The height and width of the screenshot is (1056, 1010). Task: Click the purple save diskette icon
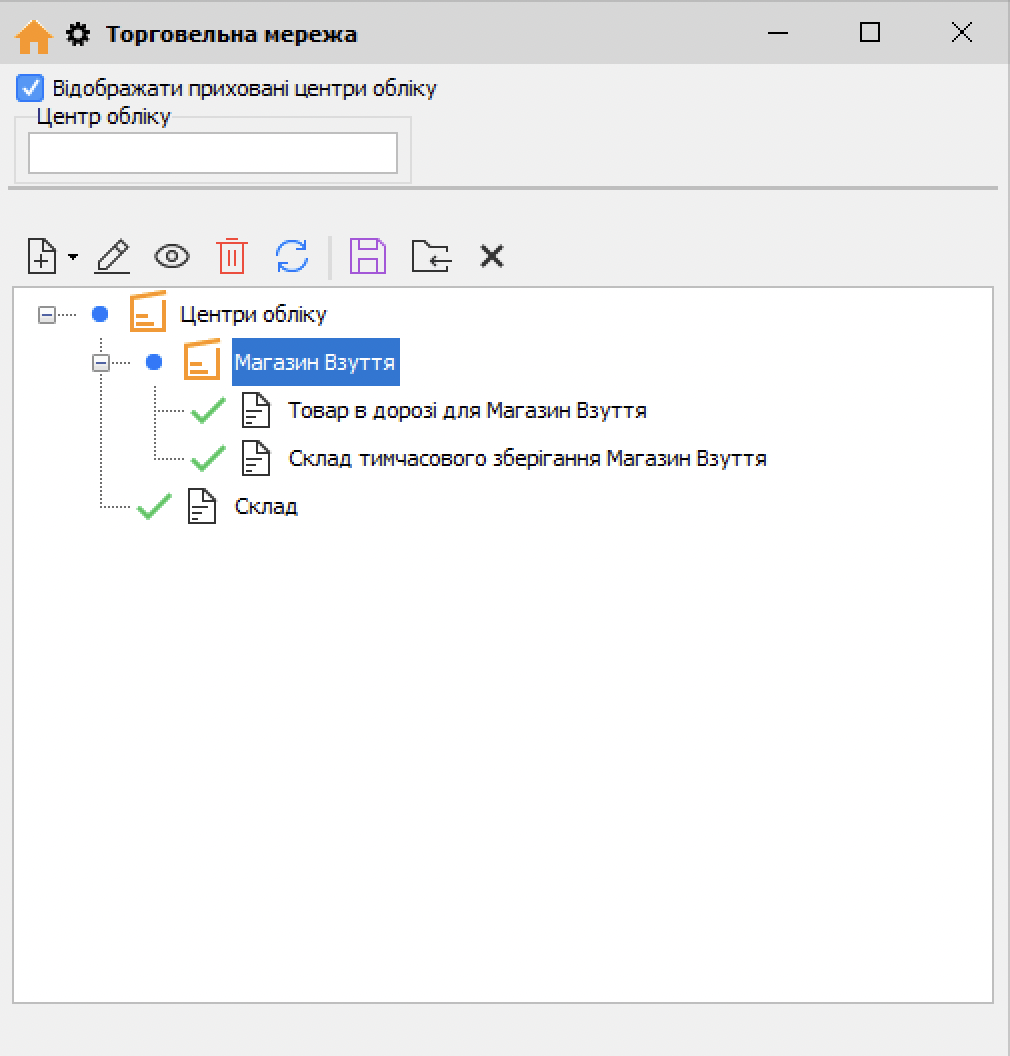tap(367, 257)
